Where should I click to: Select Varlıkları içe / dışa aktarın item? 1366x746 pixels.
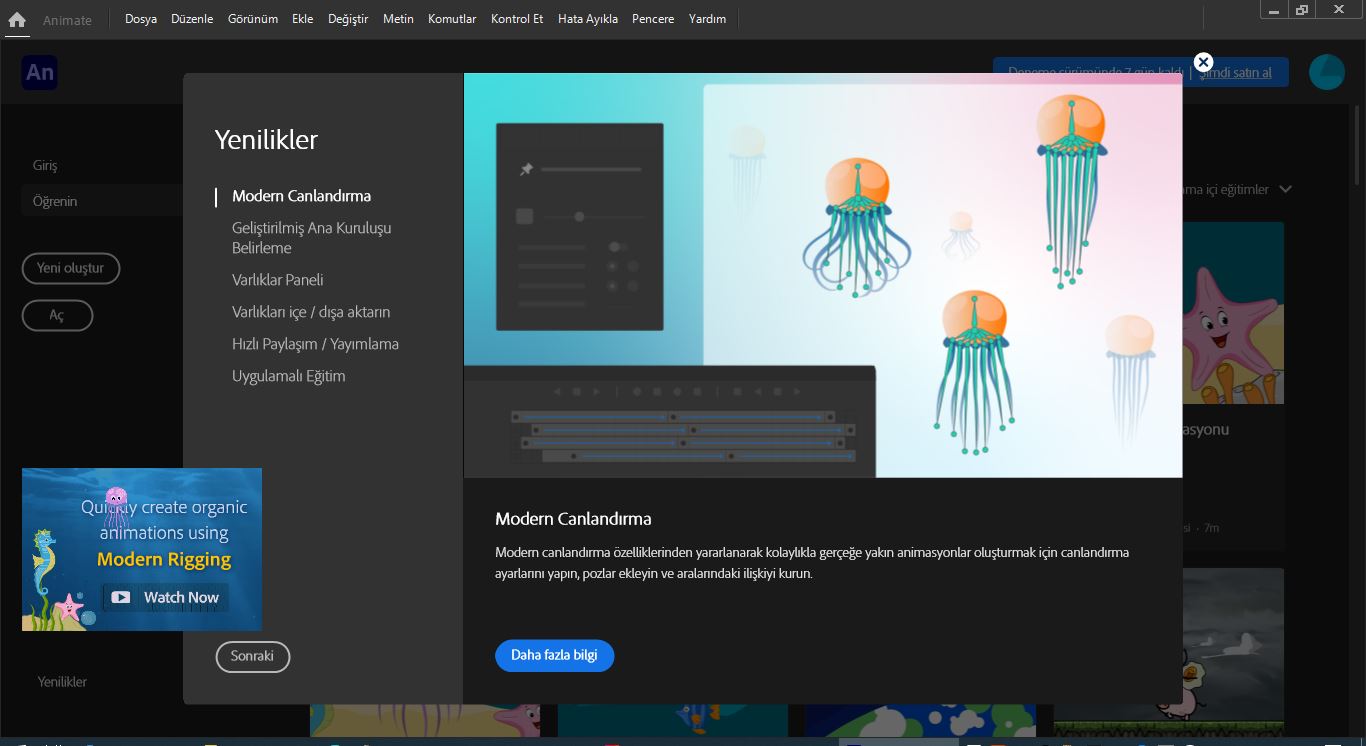coord(311,312)
